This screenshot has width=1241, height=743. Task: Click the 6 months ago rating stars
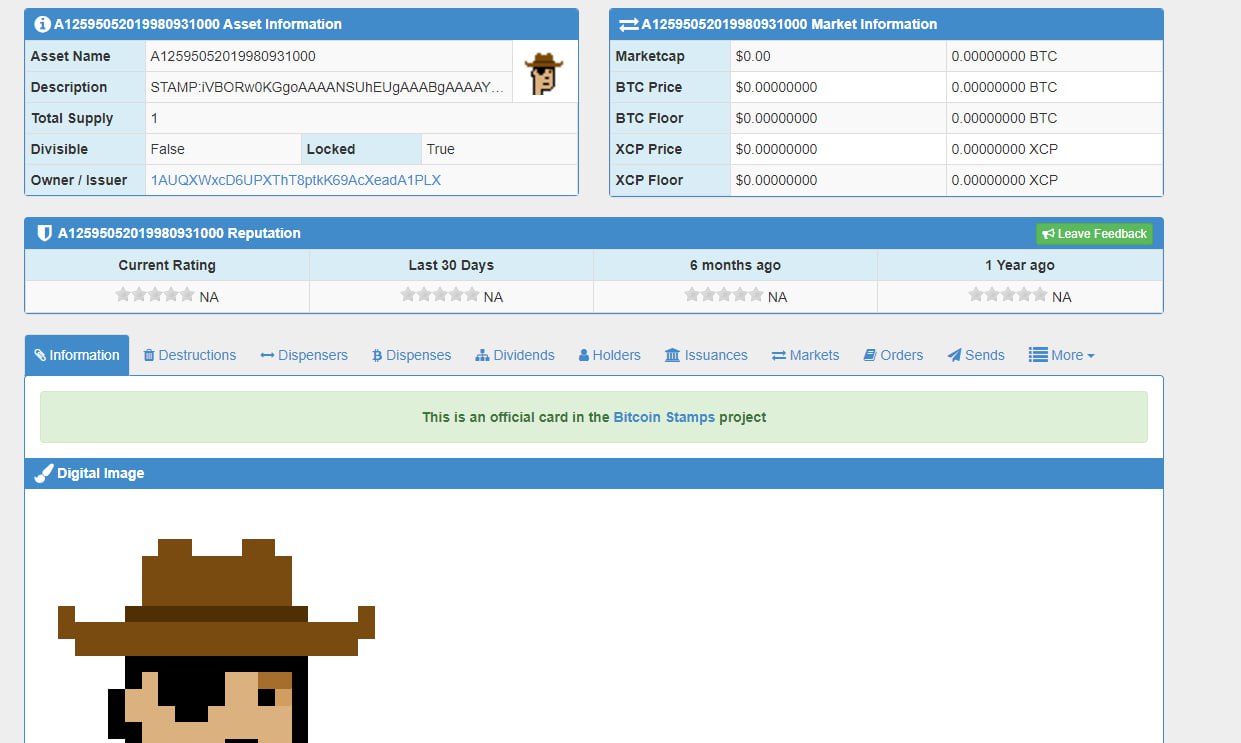point(723,294)
